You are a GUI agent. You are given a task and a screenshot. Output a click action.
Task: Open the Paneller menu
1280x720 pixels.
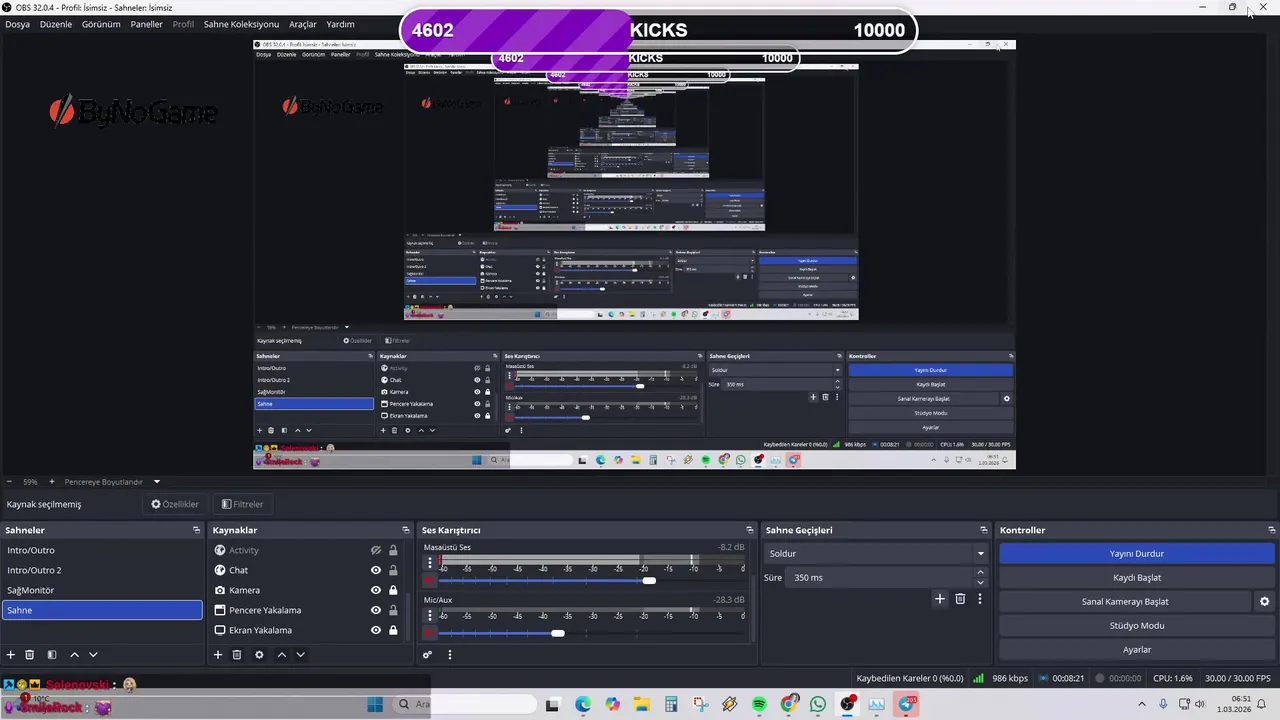pos(146,24)
